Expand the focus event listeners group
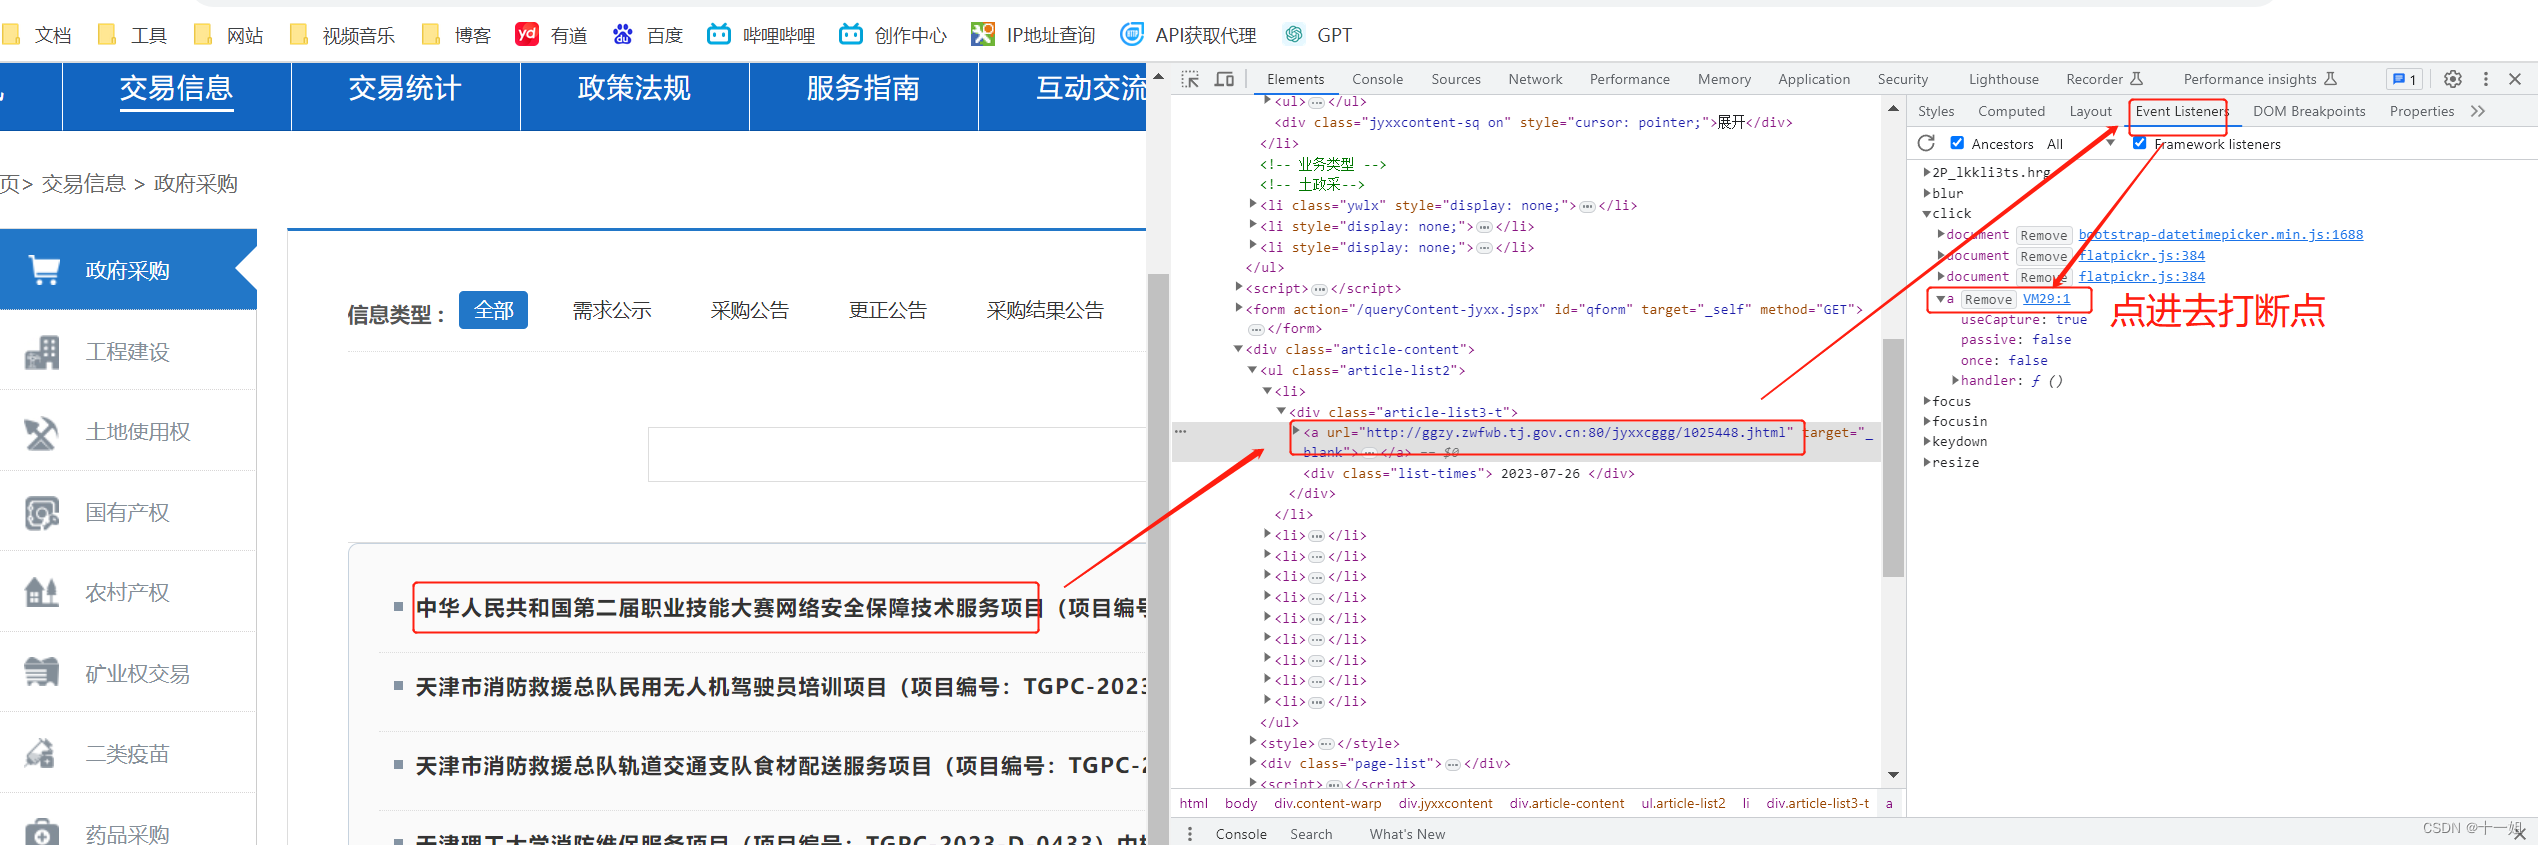This screenshot has height=845, width=2538. 1927,401
